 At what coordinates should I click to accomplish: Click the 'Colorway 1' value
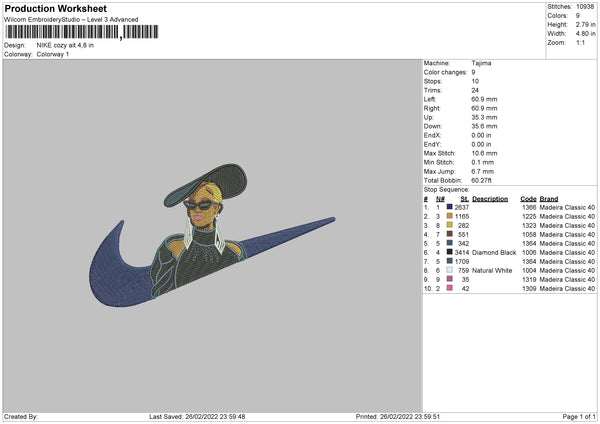tap(53, 54)
